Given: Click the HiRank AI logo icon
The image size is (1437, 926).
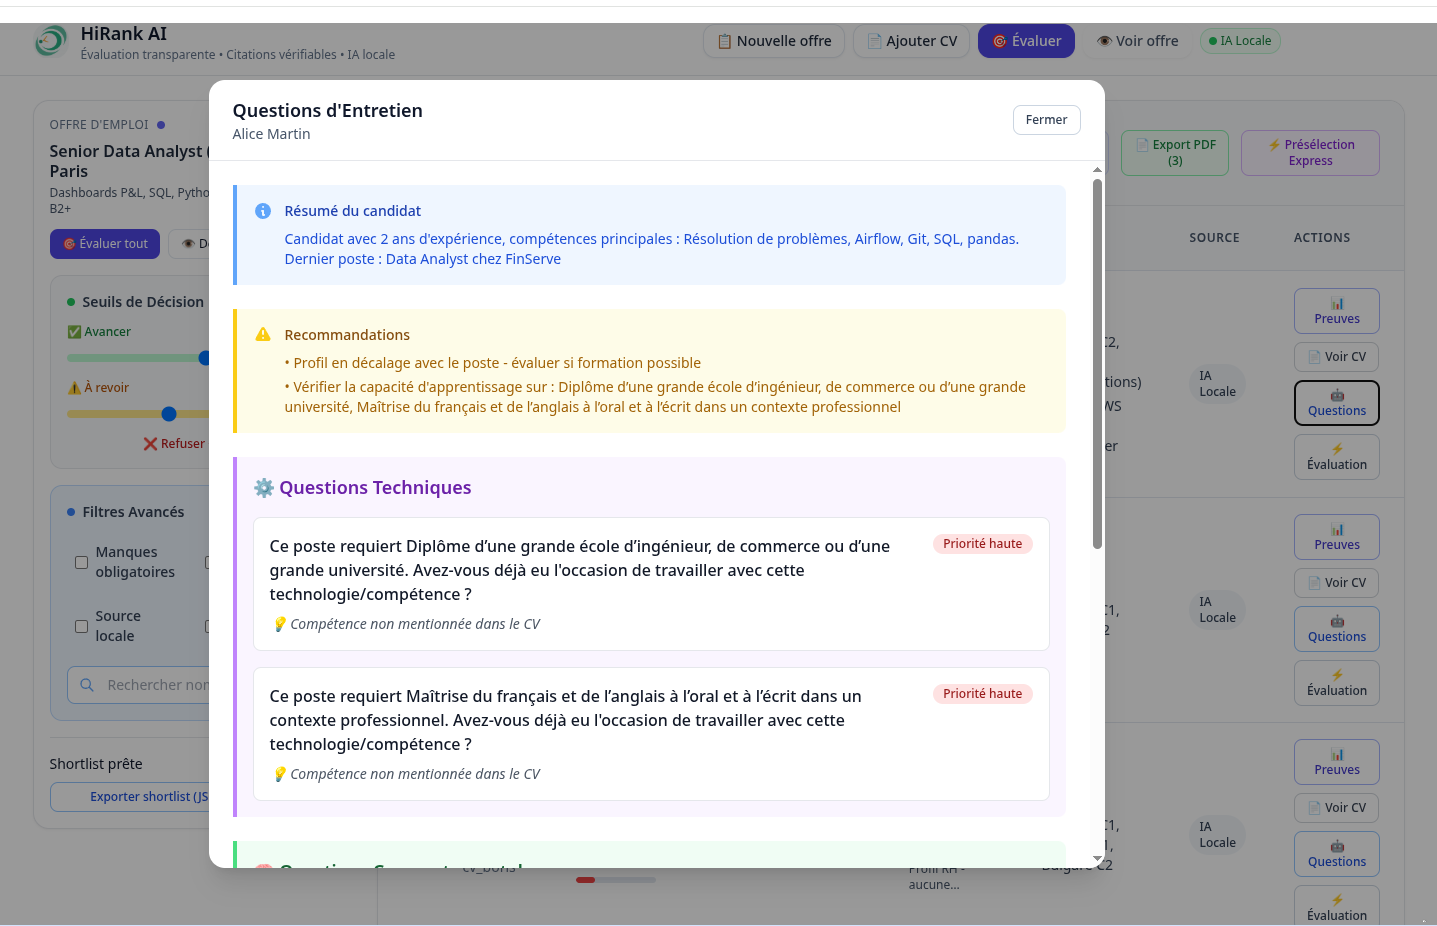Looking at the screenshot, I should [x=50, y=42].
